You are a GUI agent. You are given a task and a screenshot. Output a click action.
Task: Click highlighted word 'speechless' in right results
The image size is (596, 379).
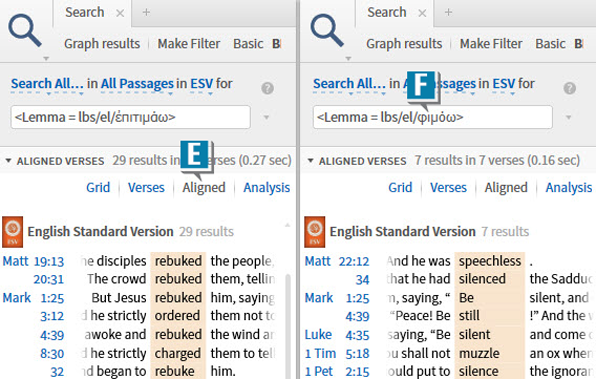pos(490,261)
